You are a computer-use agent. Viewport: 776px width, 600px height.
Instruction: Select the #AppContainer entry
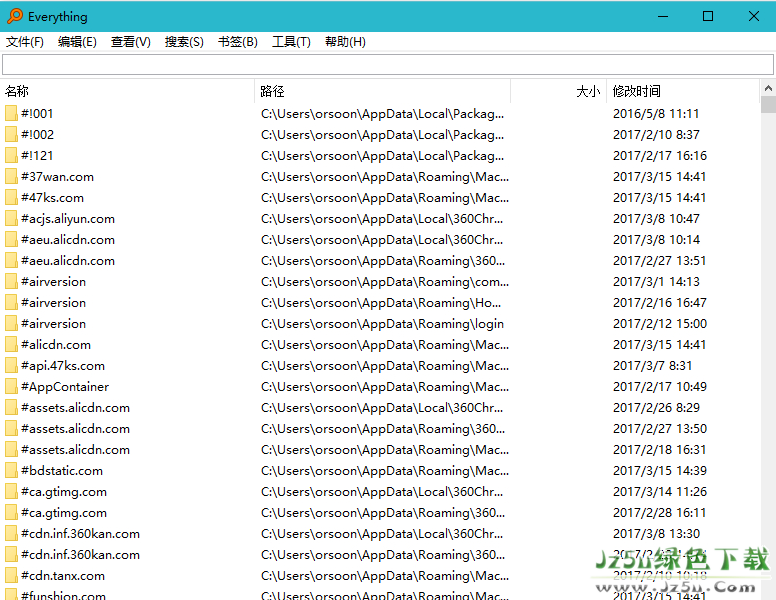(65, 387)
